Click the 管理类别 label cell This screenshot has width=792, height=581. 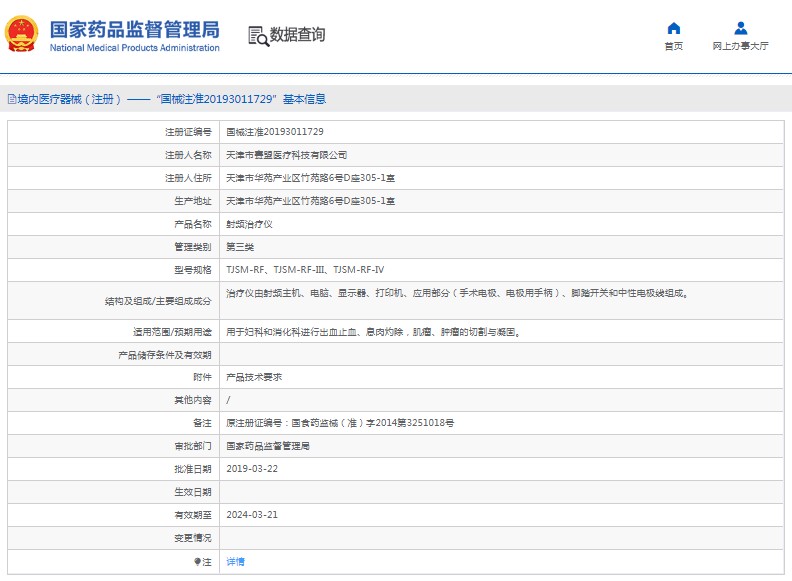(114, 247)
